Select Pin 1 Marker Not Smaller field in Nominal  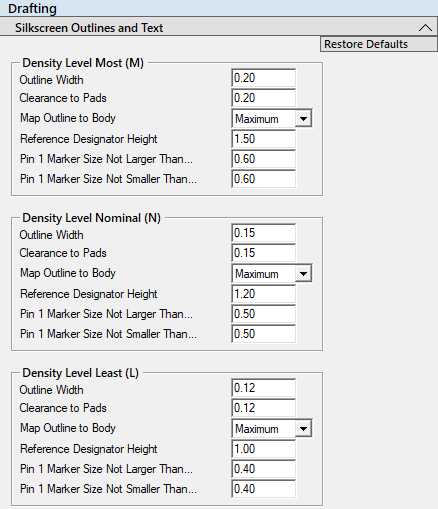point(263,334)
